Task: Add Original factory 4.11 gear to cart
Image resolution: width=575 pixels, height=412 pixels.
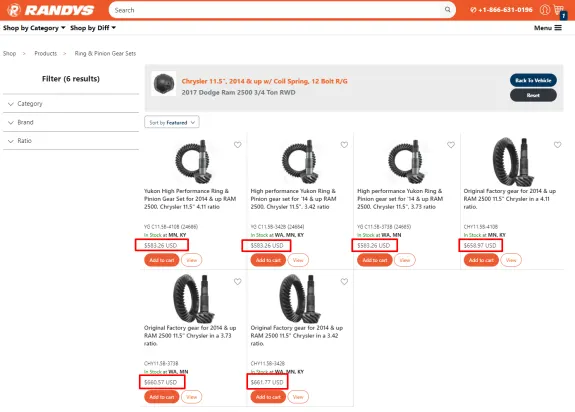Action: [x=481, y=260]
